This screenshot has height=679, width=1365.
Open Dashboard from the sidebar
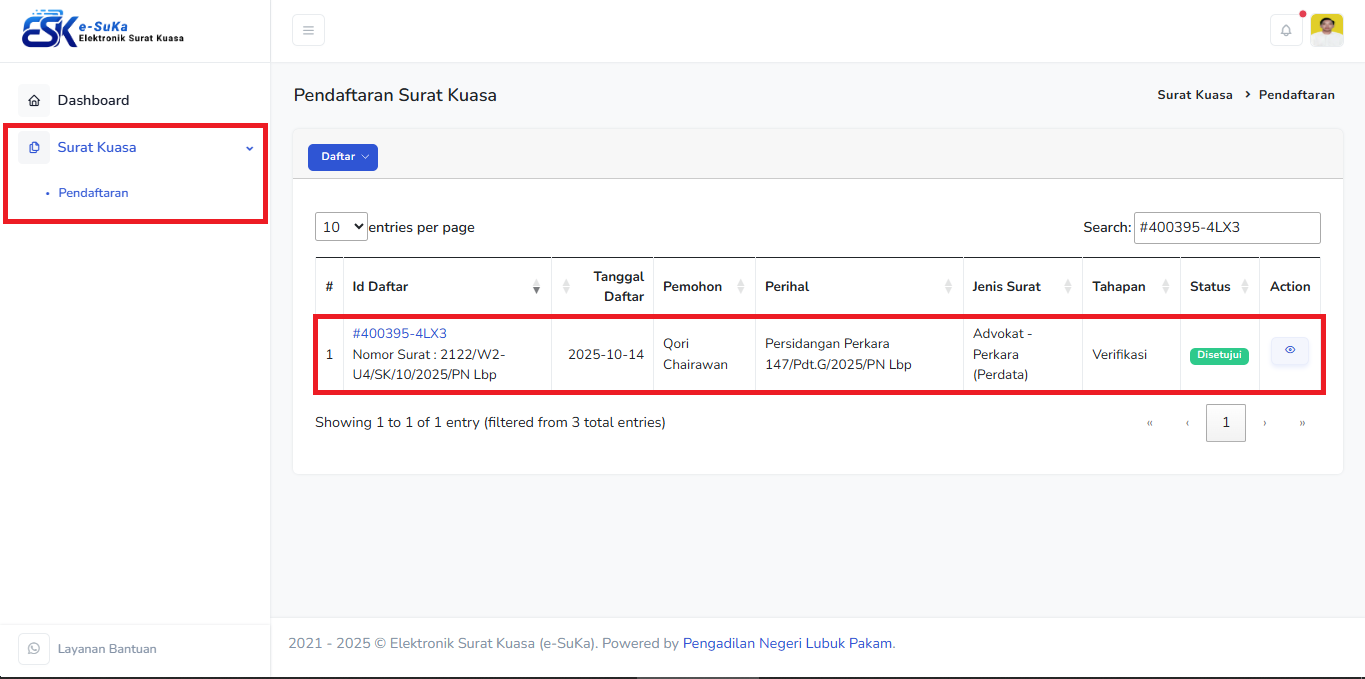point(93,100)
